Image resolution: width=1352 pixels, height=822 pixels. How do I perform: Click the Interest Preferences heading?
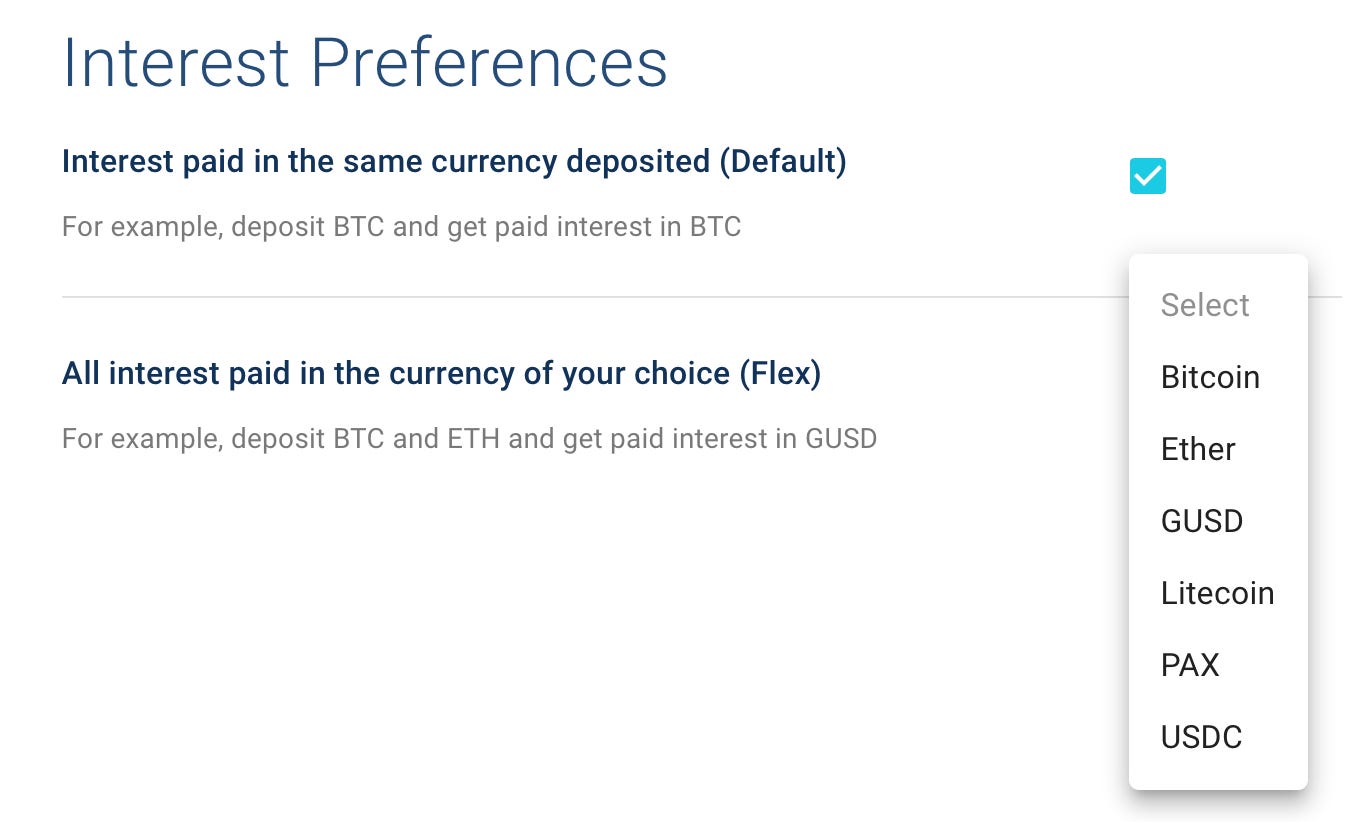364,64
